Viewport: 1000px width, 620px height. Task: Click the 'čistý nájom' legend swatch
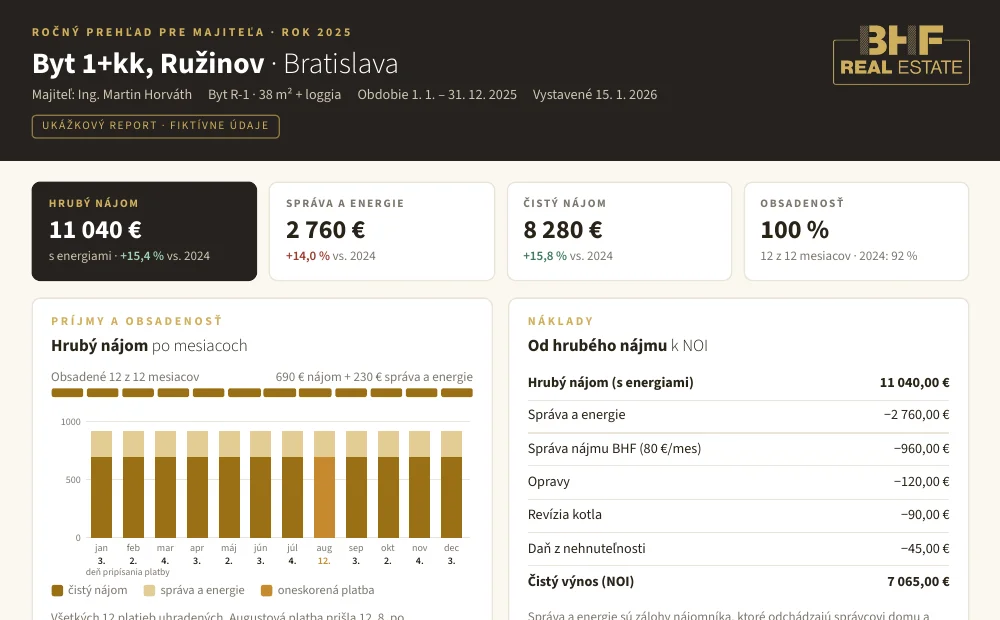pos(57,591)
